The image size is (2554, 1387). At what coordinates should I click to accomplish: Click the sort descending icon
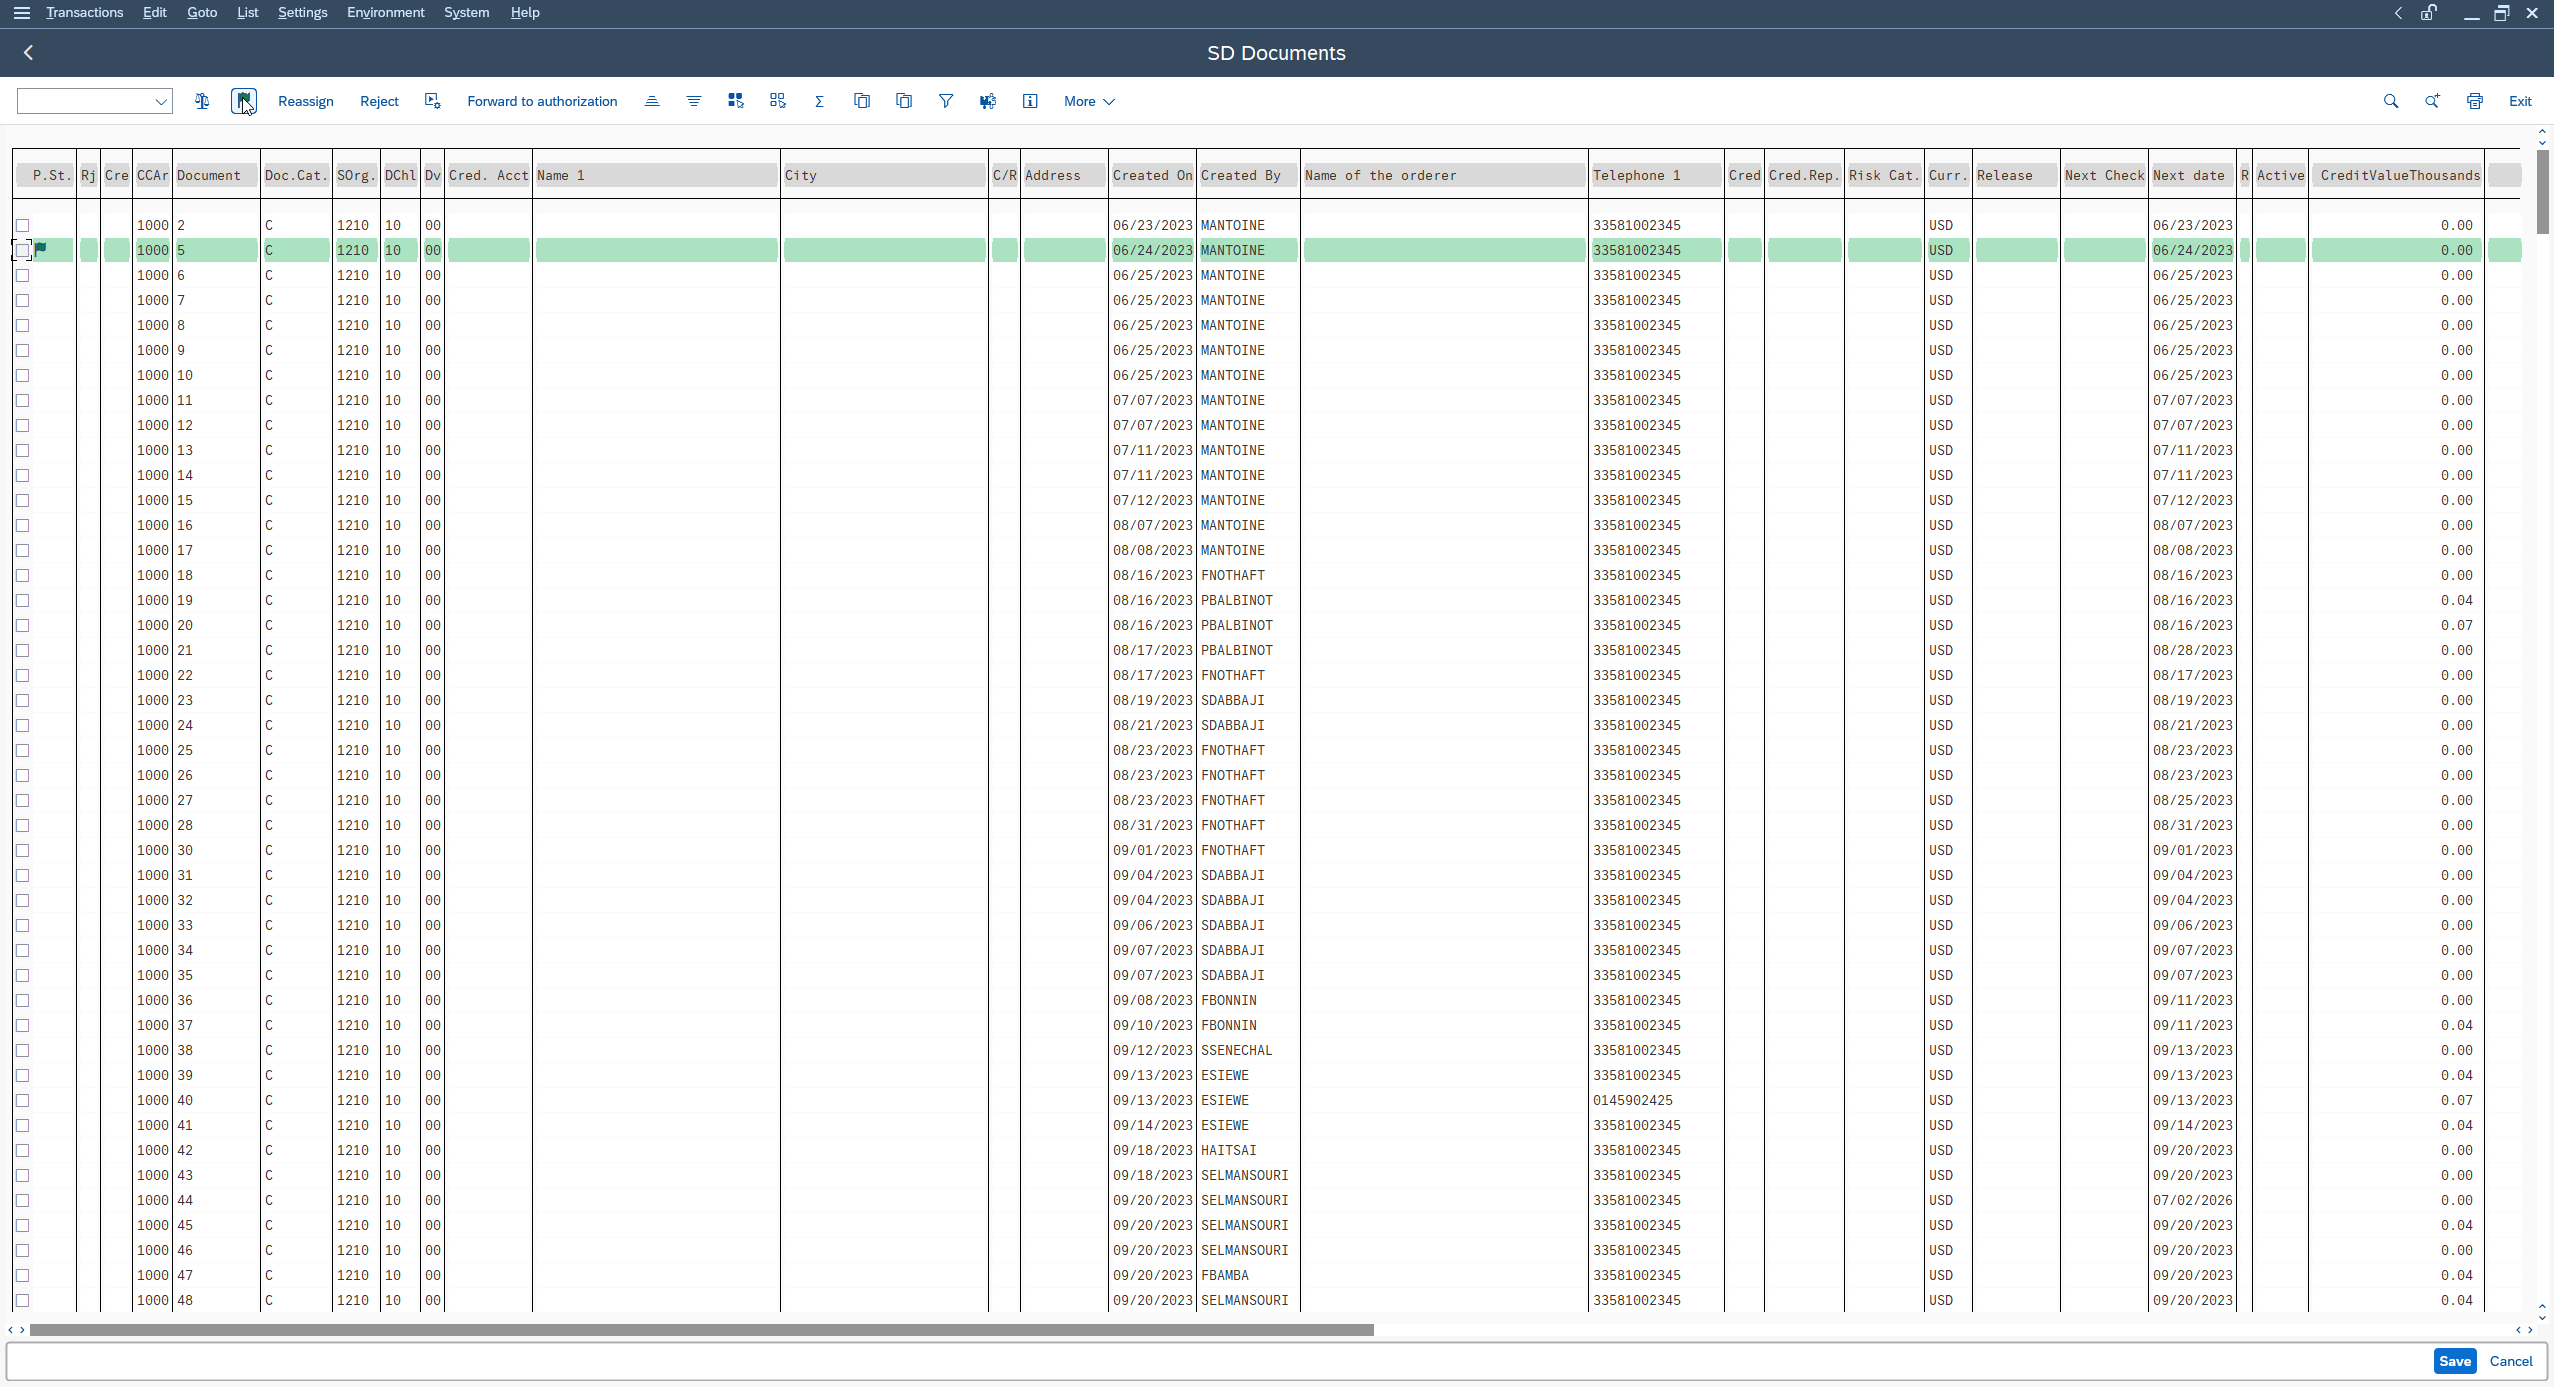pyautogui.click(x=694, y=101)
